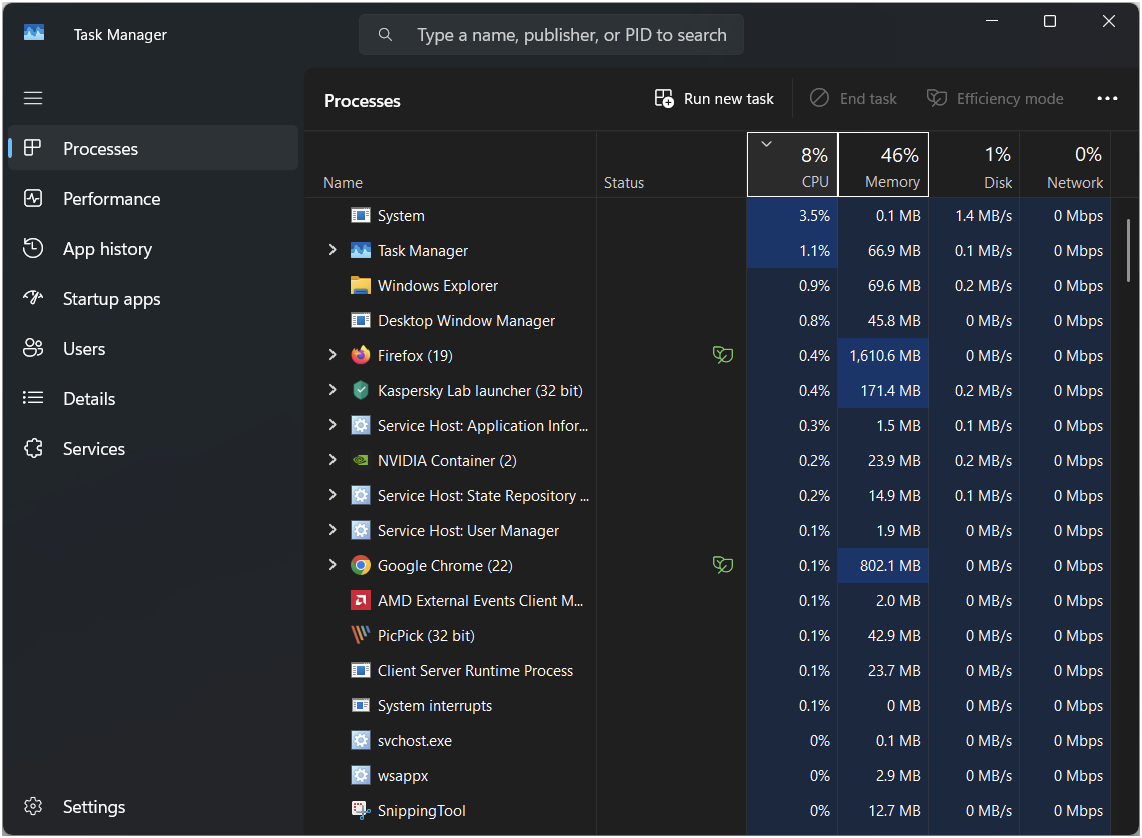Click the Firefox icon in process list
This screenshot has width=1142, height=838.
coord(361,355)
